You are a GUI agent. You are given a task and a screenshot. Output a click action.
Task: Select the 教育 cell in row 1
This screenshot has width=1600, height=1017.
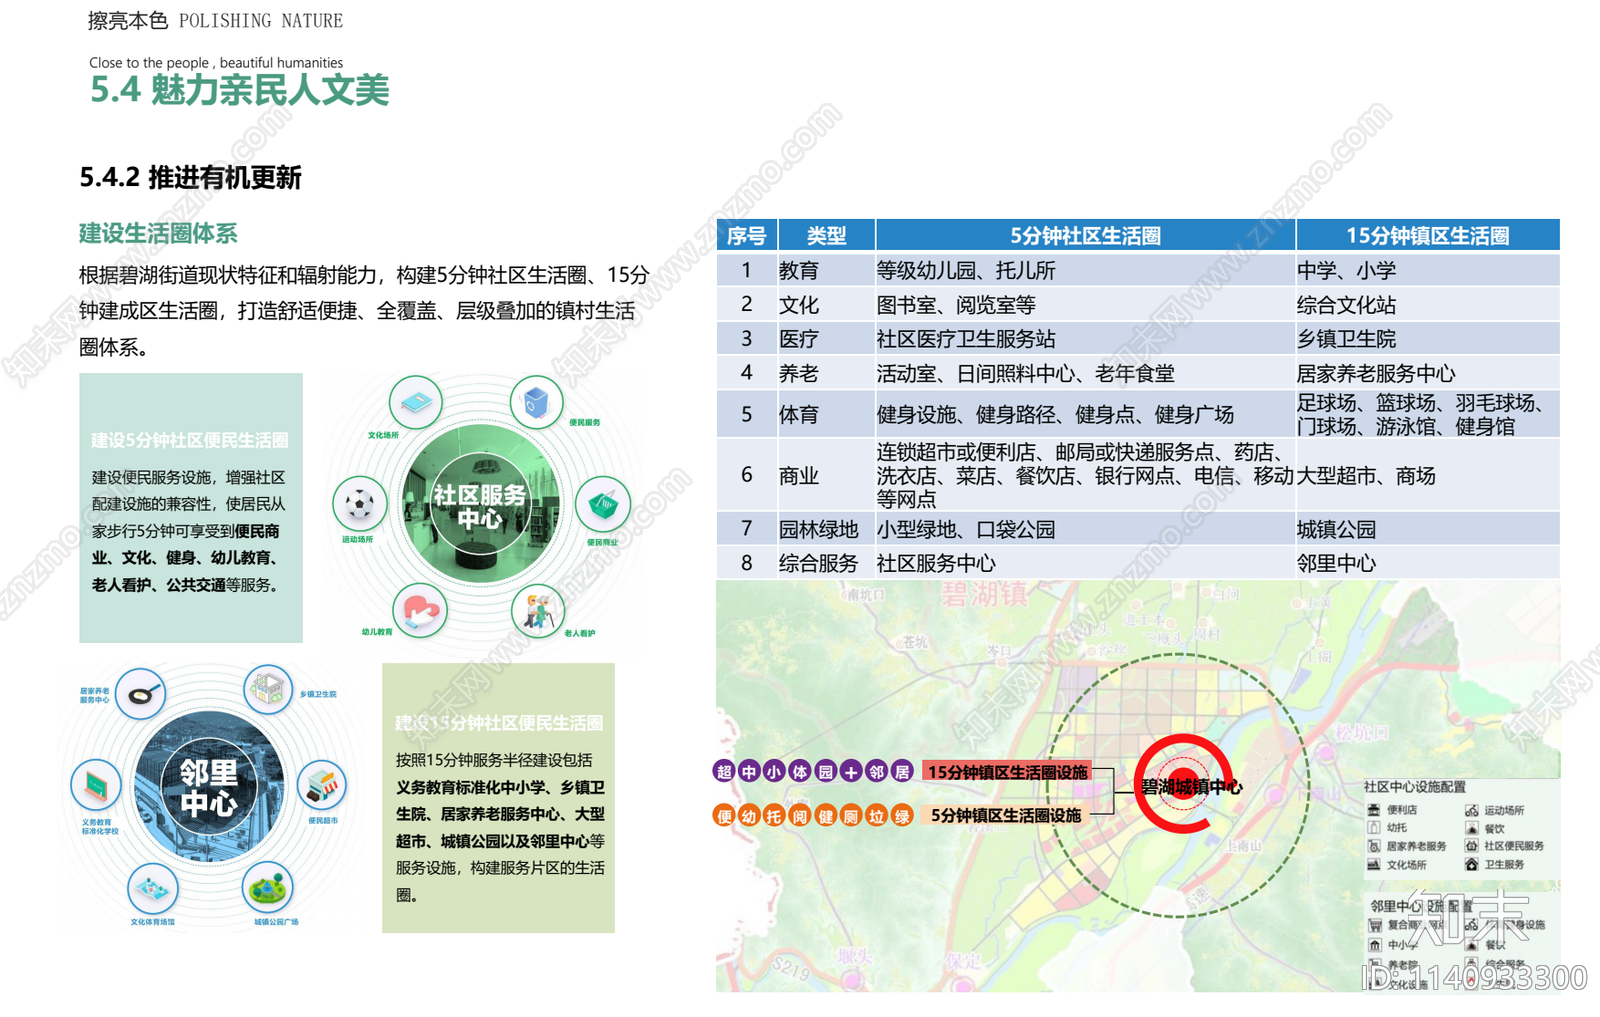[x=826, y=270]
